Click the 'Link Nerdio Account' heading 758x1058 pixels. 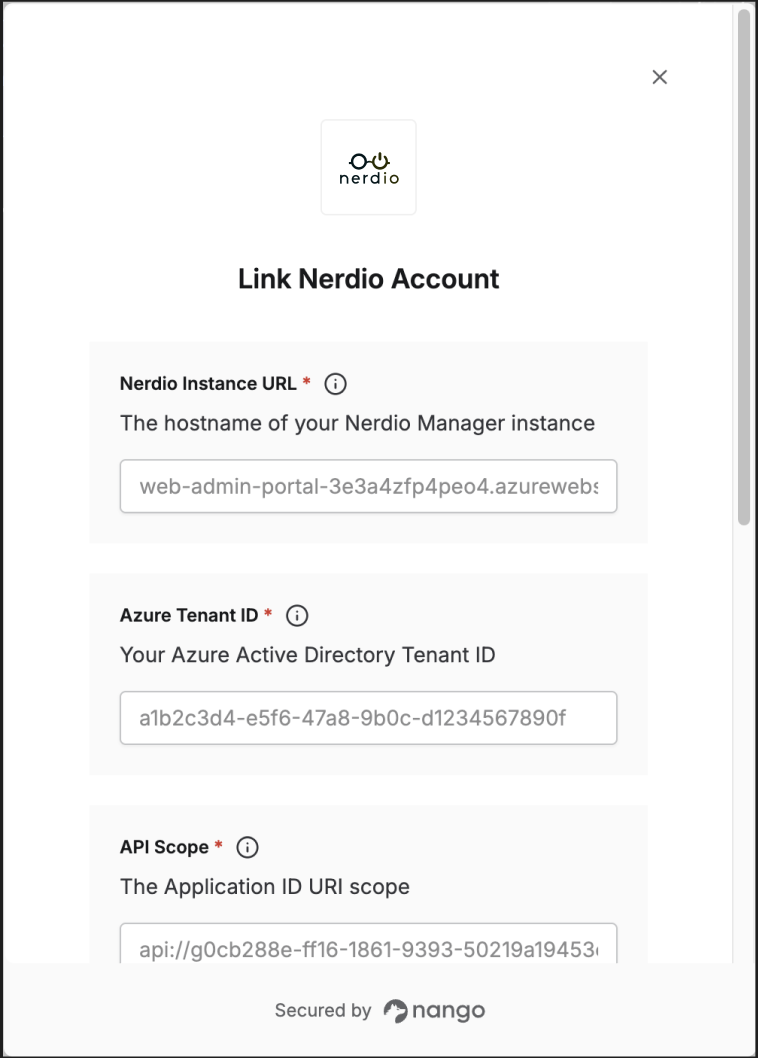click(369, 279)
